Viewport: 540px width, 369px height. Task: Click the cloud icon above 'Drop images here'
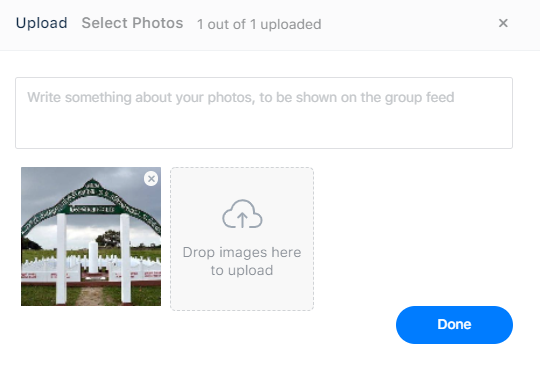click(242, 214)
